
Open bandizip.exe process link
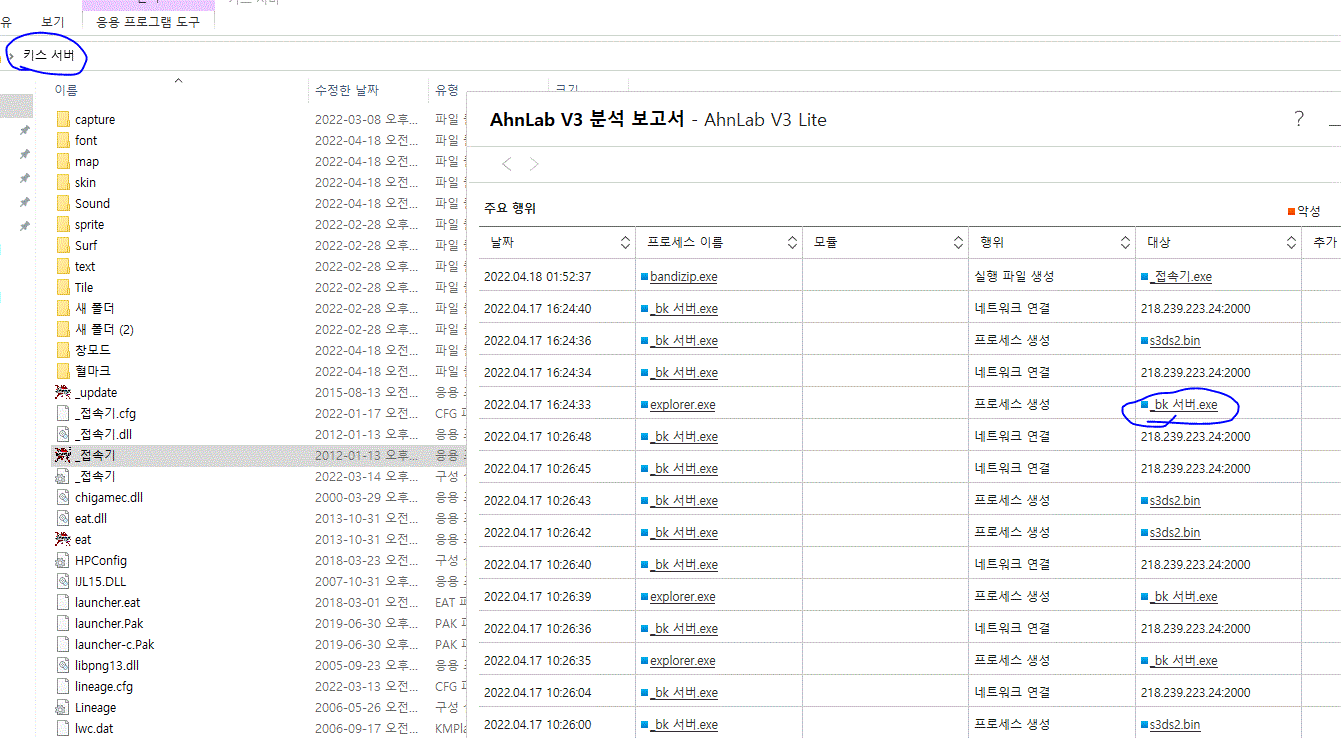tap(683, 276)
